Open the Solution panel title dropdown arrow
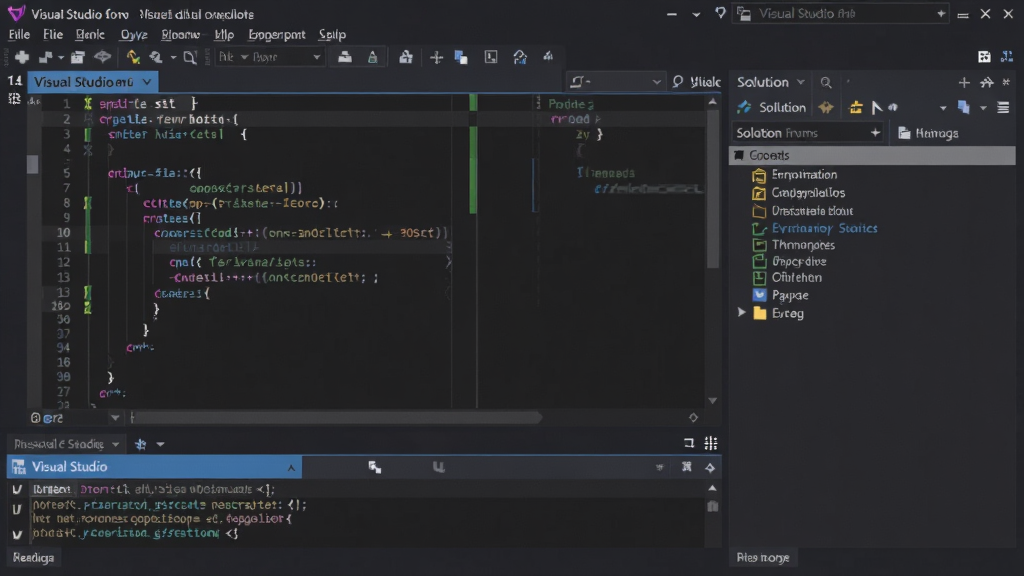This screenshot has height=576, width=1024. (x=801, y=82)
